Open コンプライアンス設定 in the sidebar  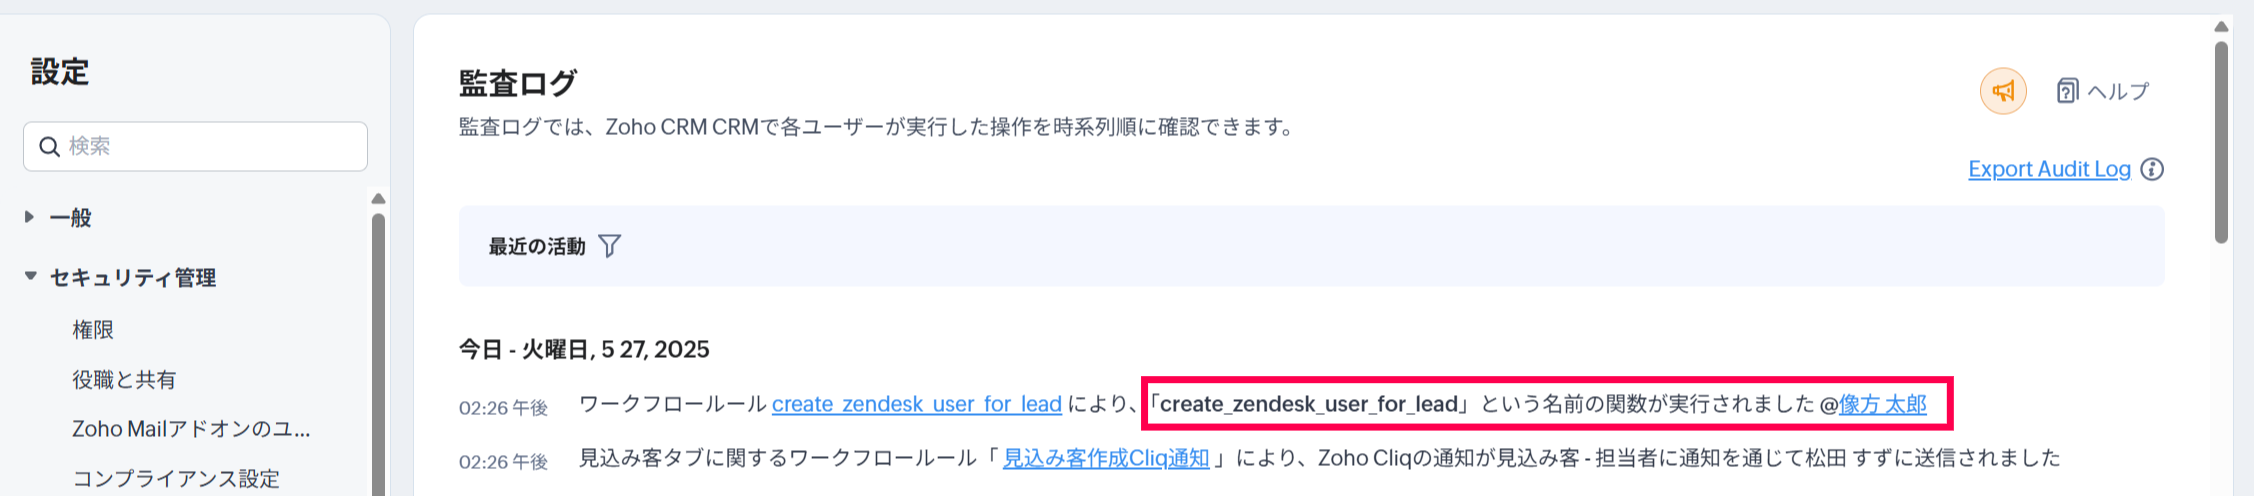pyautogui.click(x=176, y=478)
